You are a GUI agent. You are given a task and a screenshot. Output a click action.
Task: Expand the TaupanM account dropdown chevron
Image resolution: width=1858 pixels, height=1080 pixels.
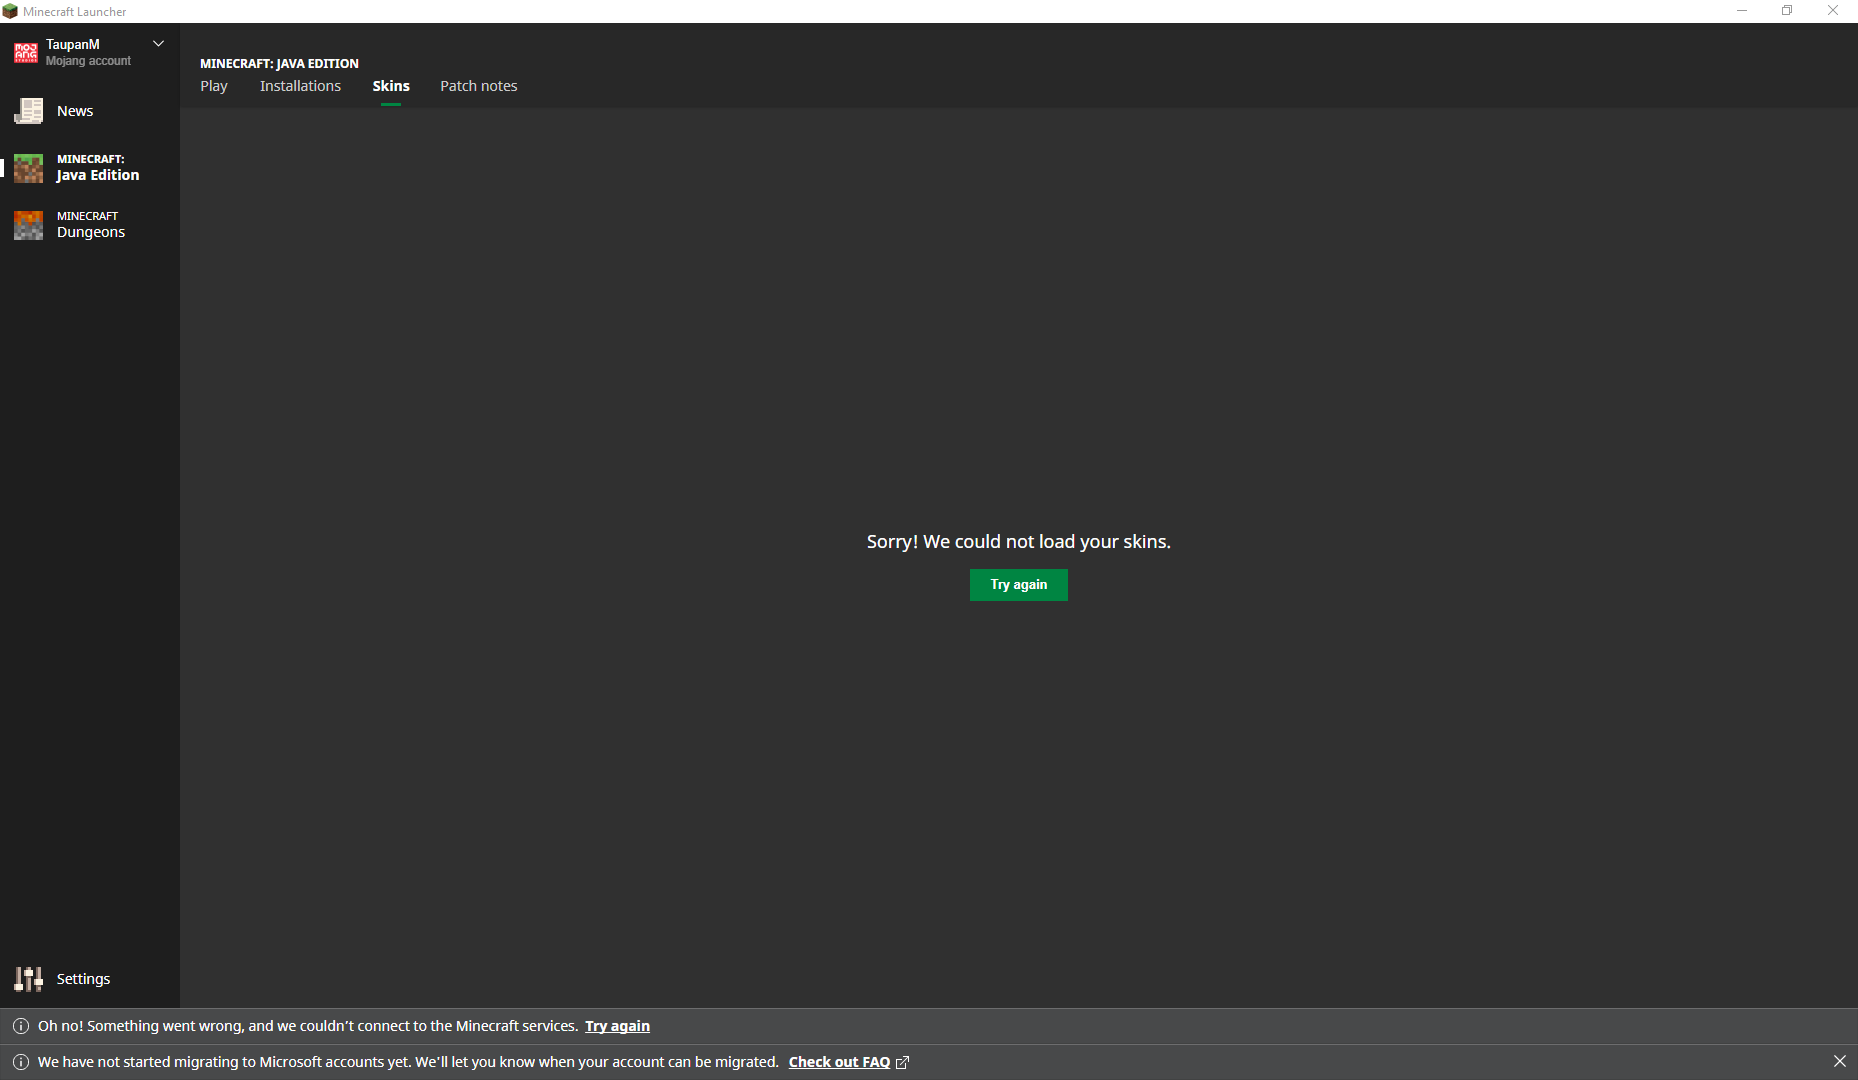158,44
